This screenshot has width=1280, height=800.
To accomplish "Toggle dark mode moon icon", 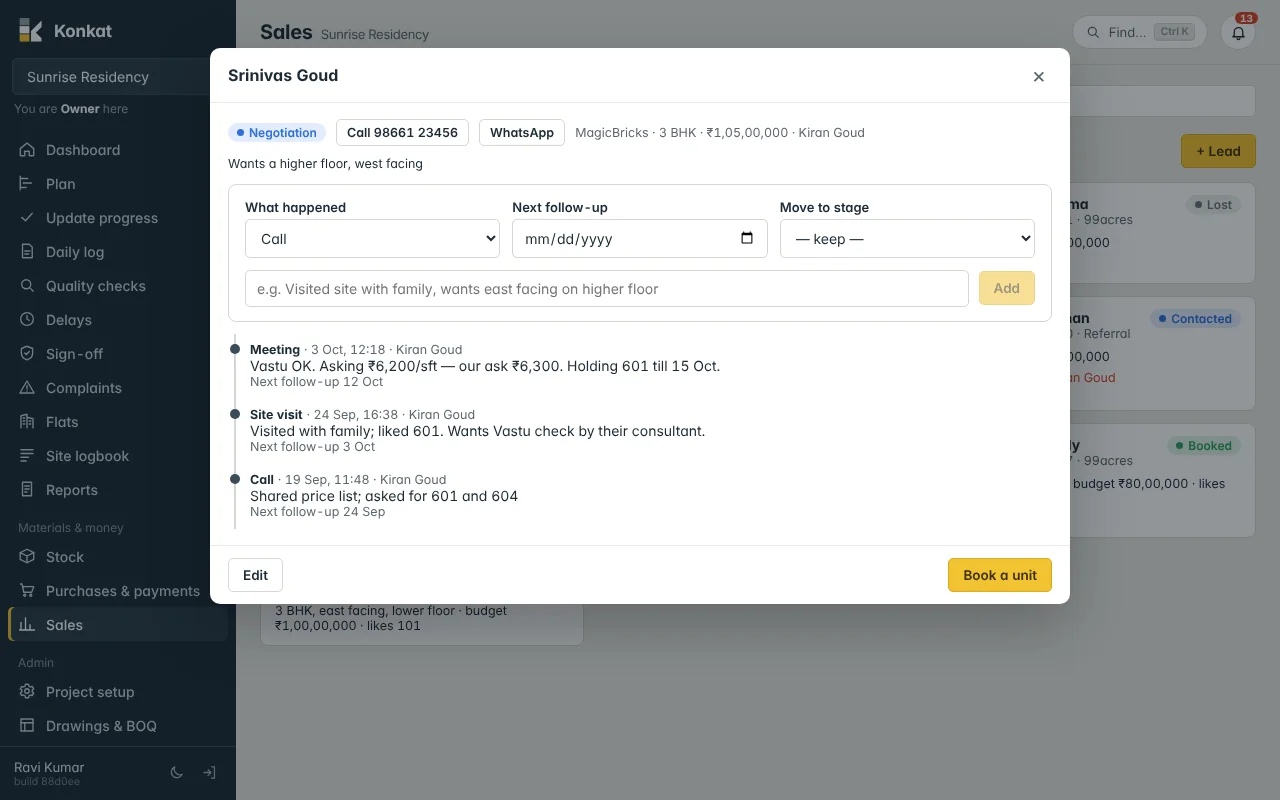I will [177, 773].
